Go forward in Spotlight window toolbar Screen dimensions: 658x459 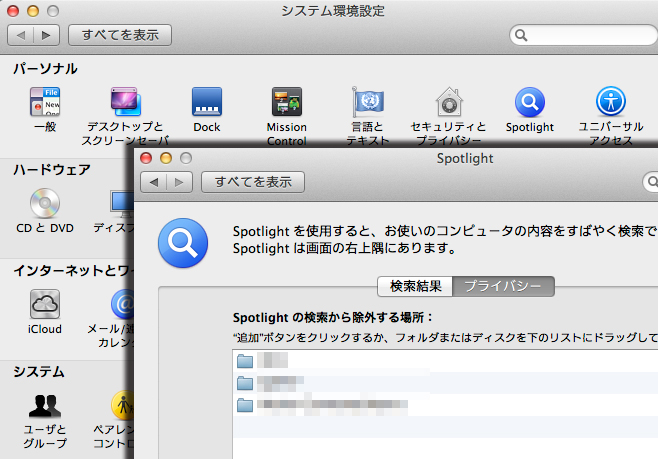pyautogui.click(x=179, y=182)
